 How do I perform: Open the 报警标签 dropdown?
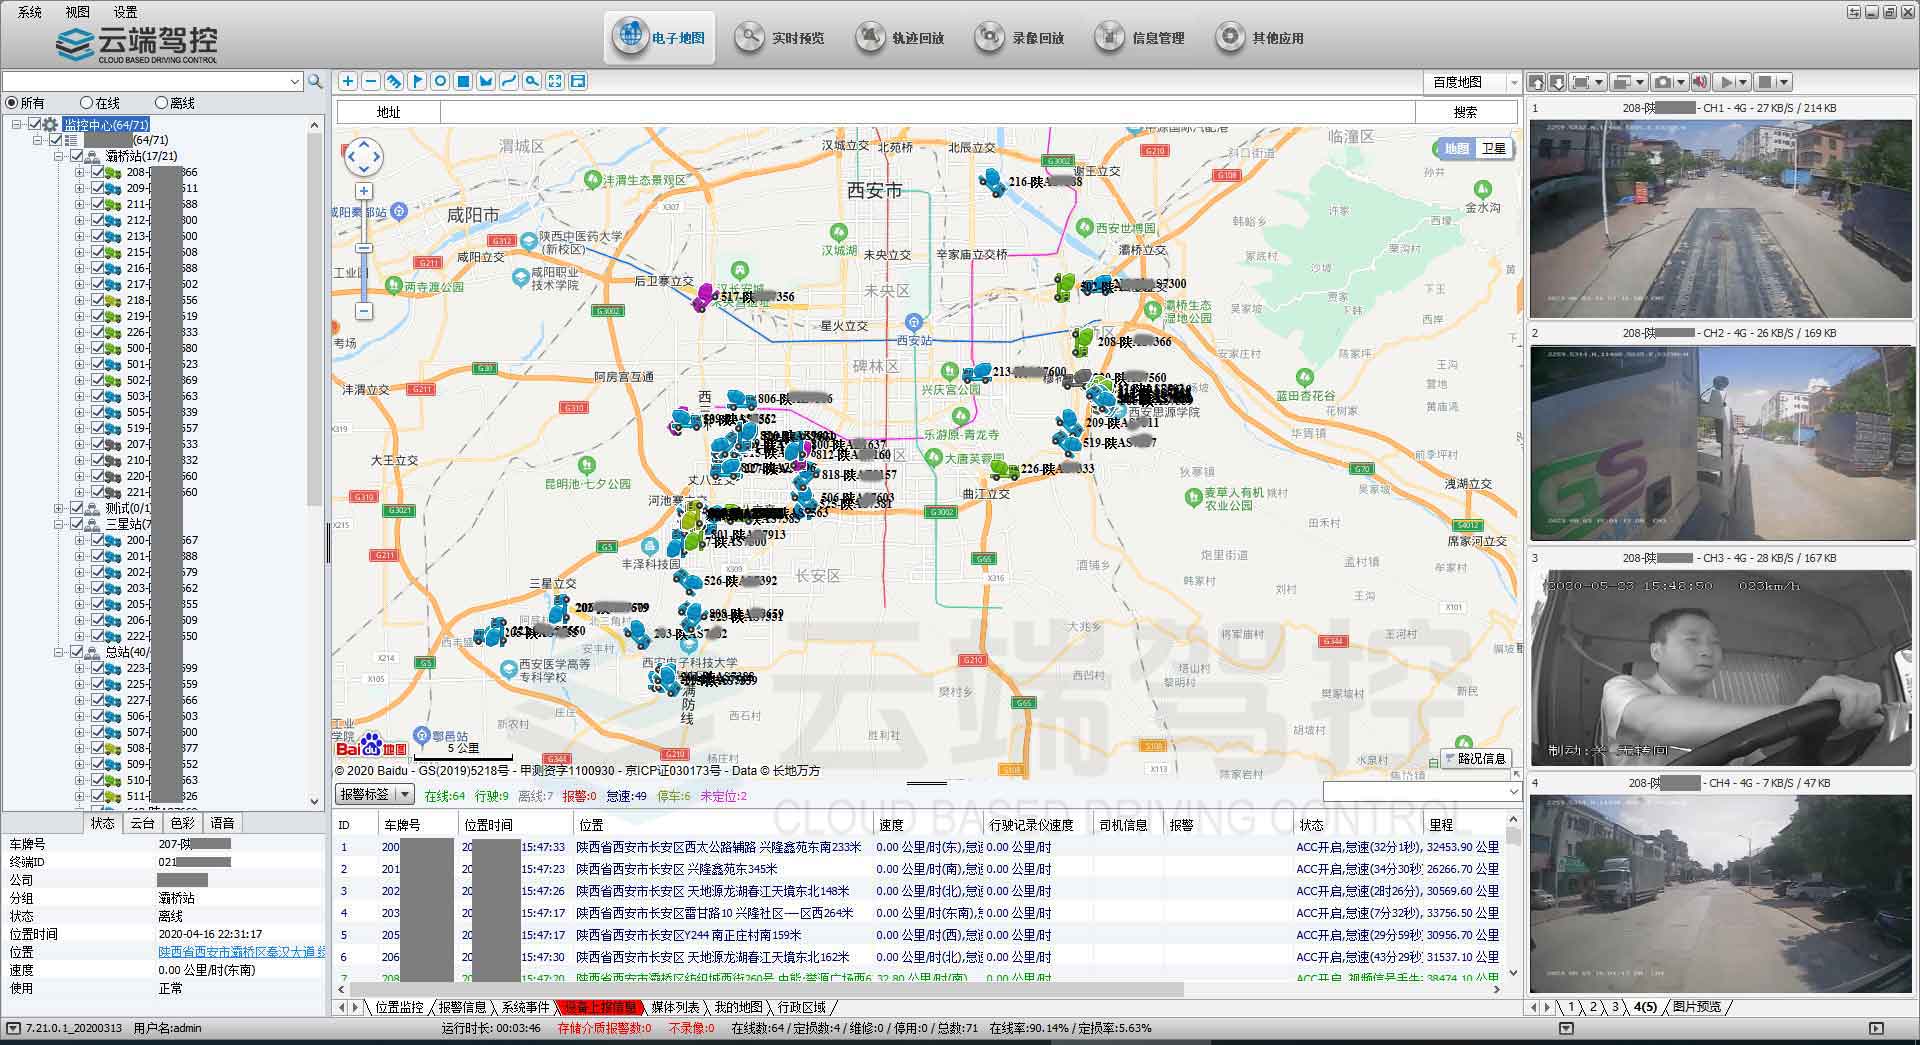point(405,794)
